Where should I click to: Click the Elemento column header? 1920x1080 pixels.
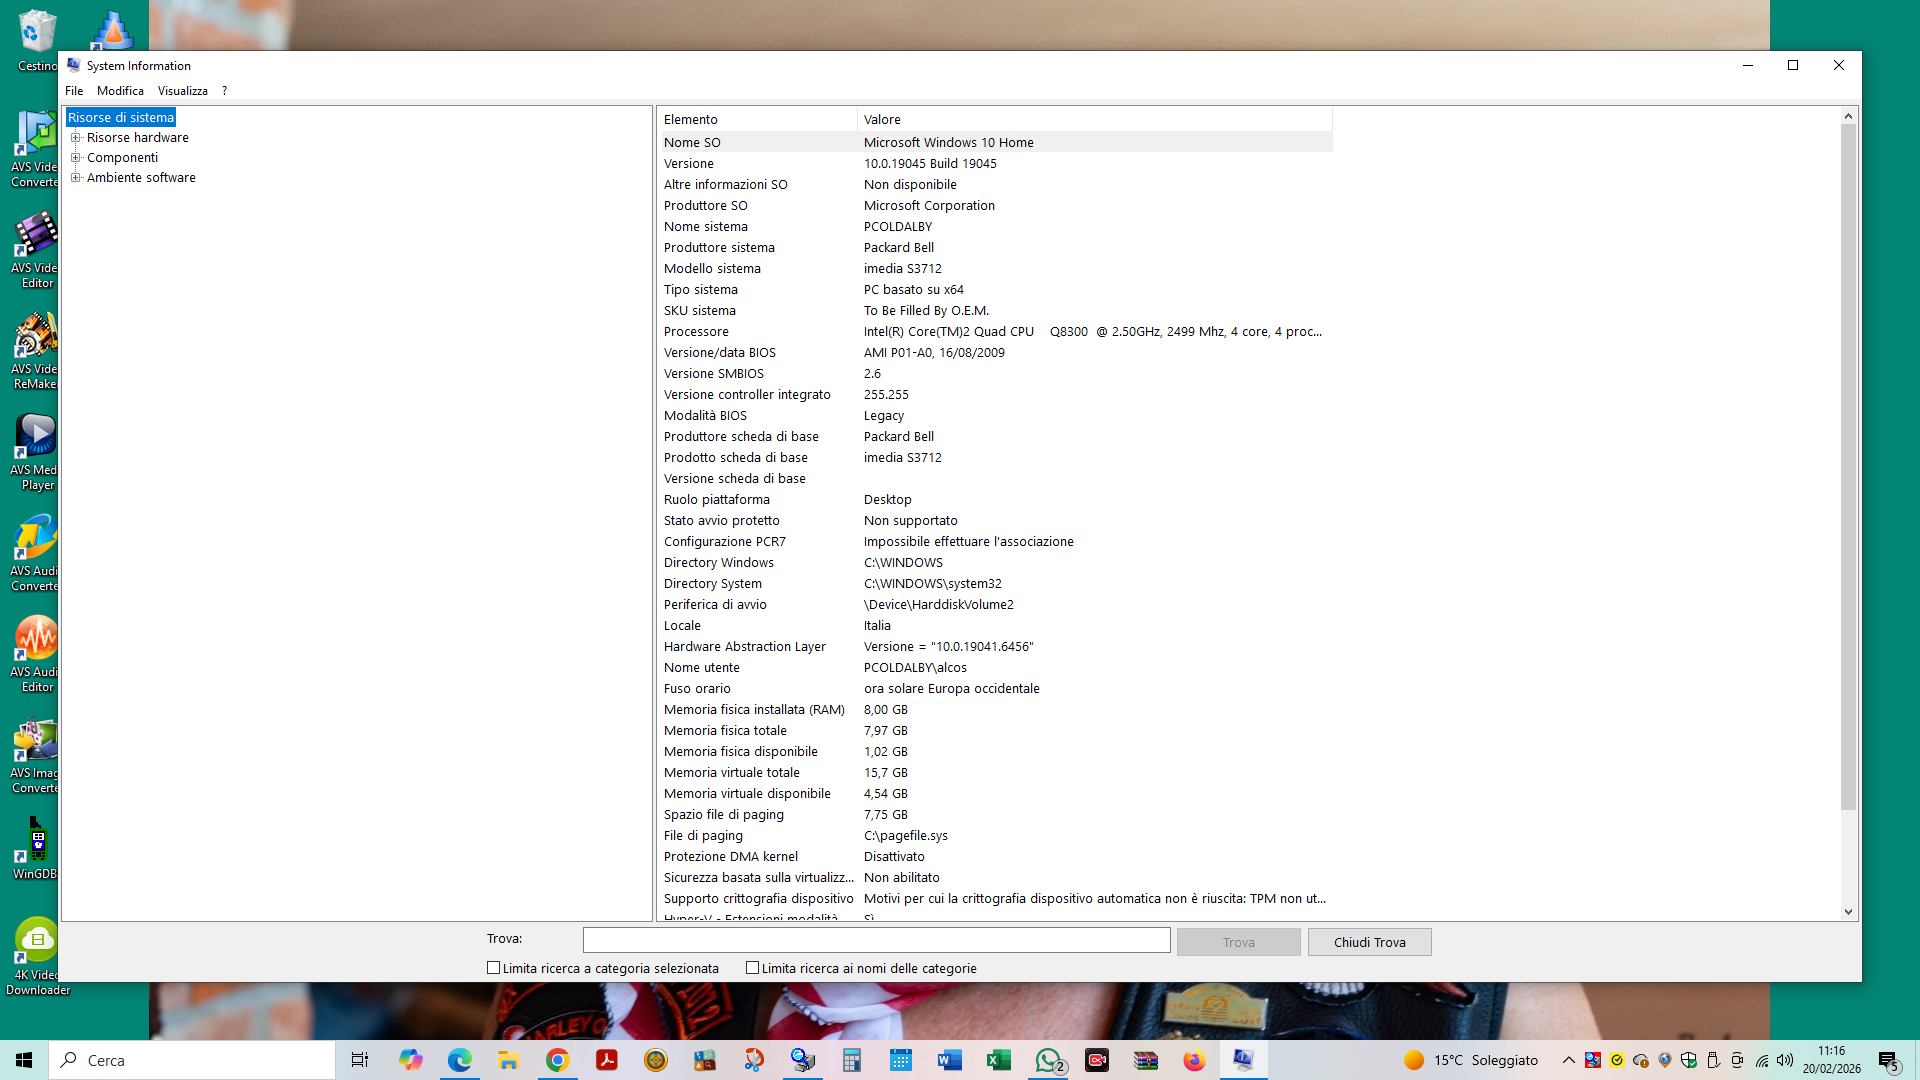(757, 119)
